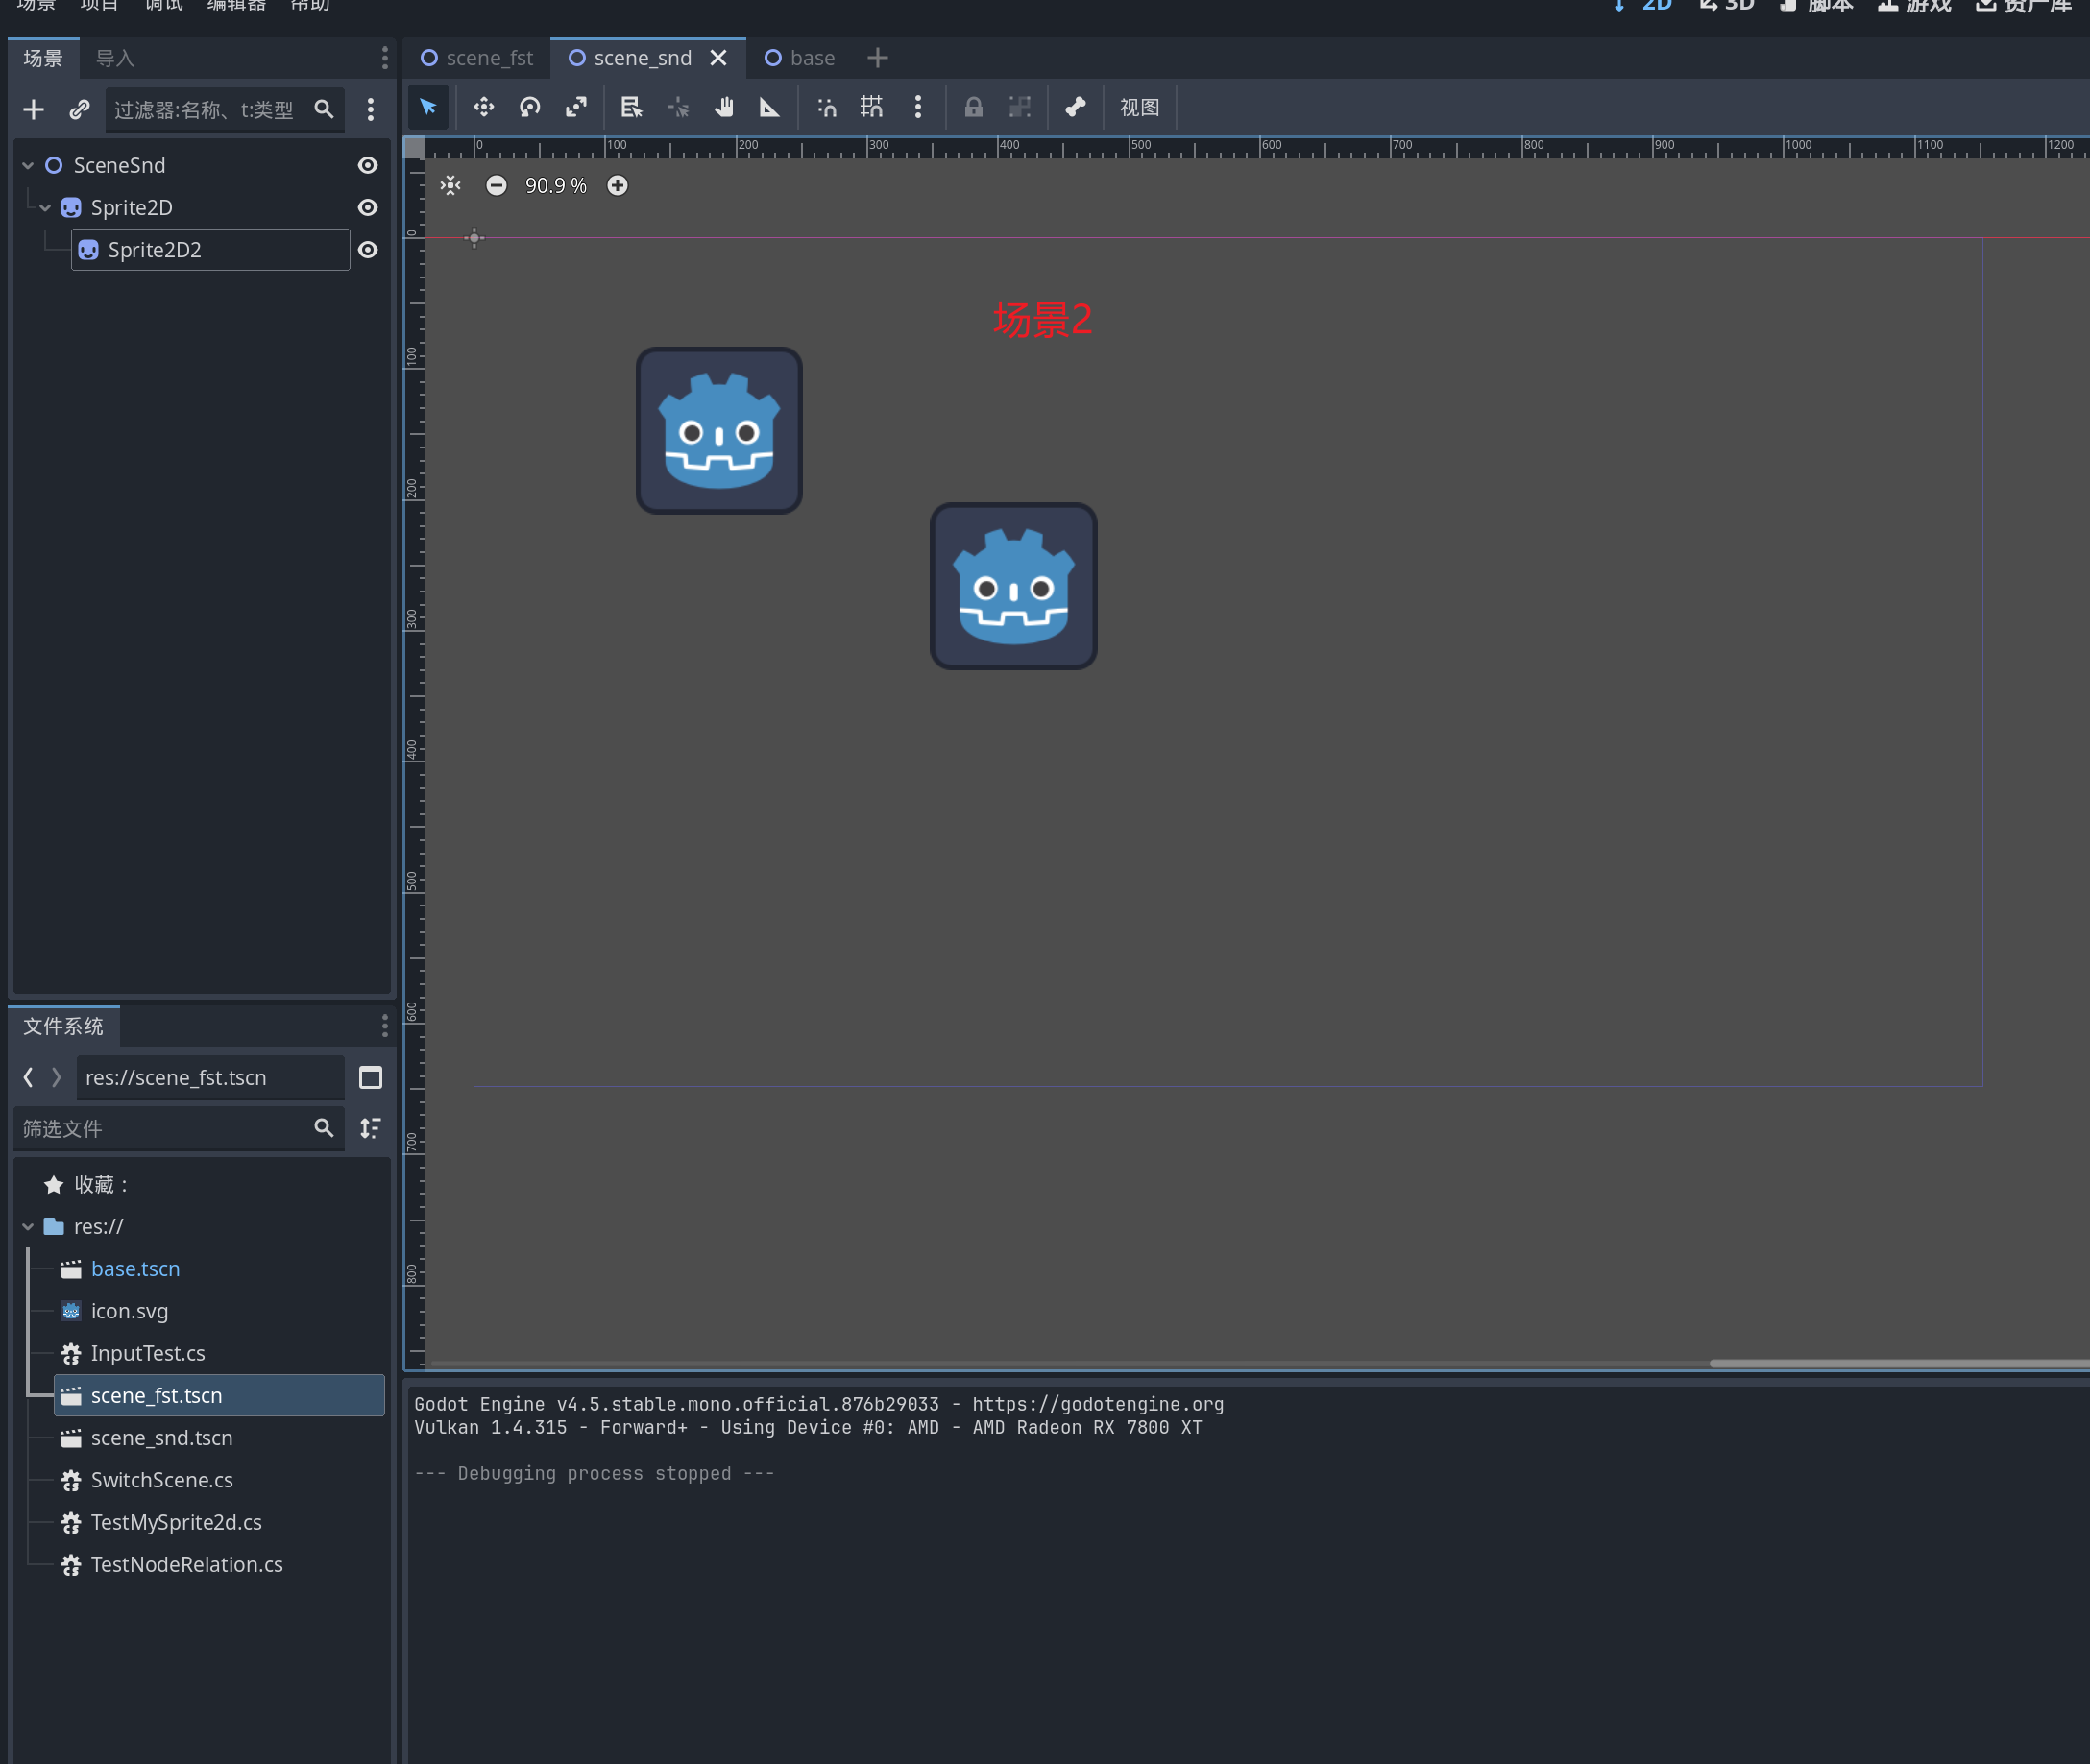Open the Scene dock options menu
This screenshot has height=1764, width=2090.
(385, 58)
